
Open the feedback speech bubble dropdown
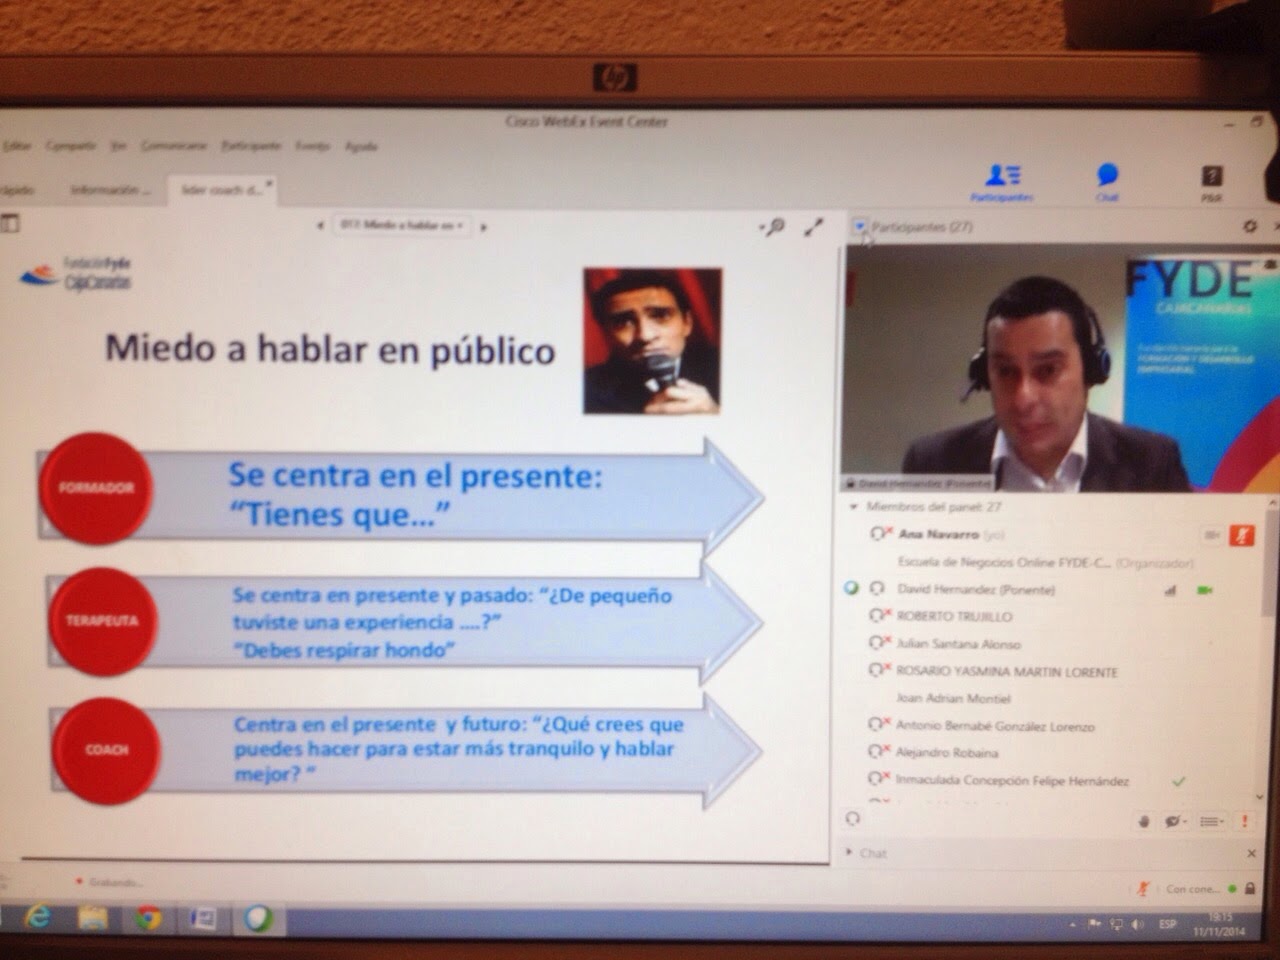[x=1175, y=821]
